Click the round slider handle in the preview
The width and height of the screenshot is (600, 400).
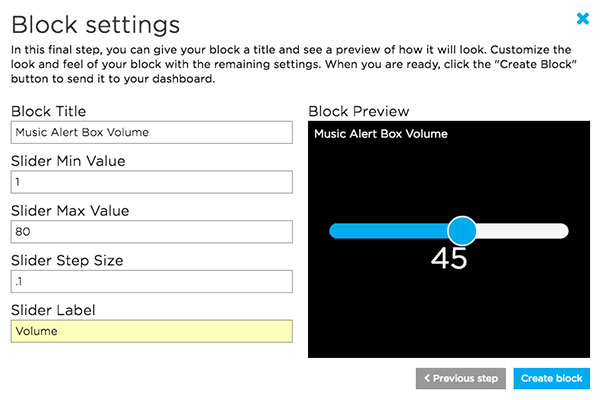pyautogui.click(x=461, y=231)
